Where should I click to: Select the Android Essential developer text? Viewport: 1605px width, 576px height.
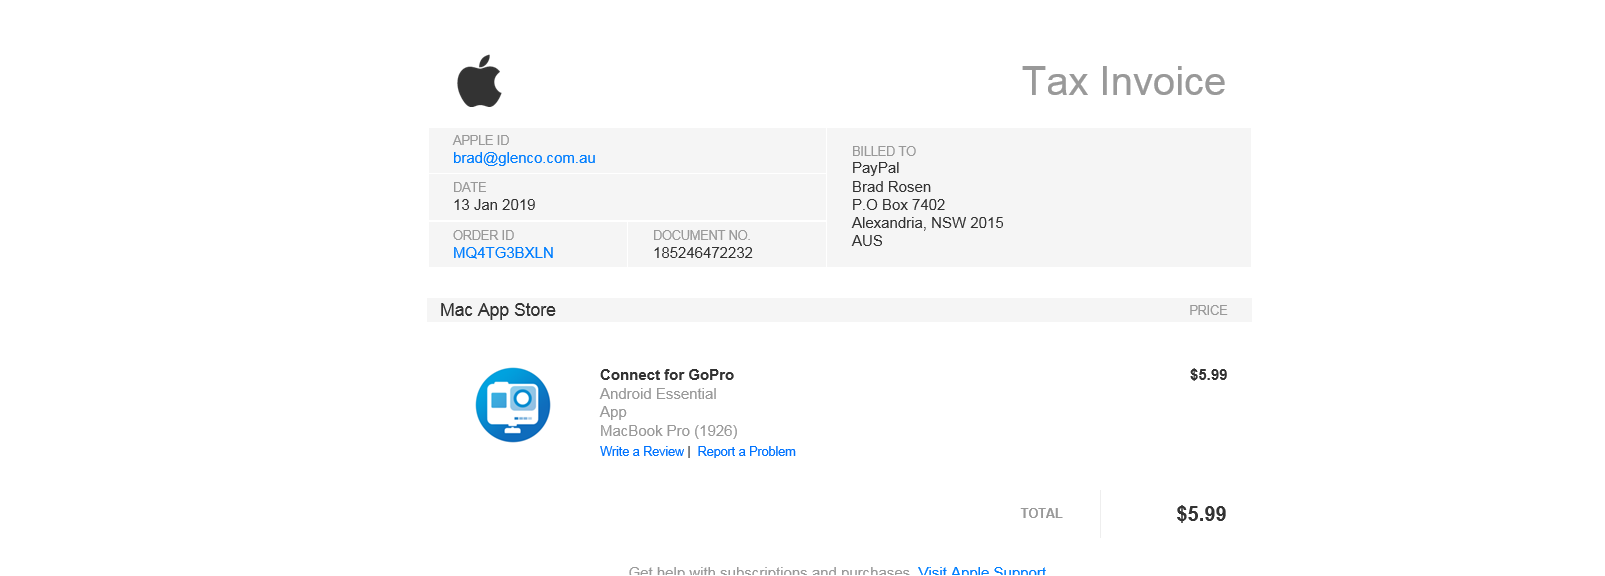[x=658, y=394]
